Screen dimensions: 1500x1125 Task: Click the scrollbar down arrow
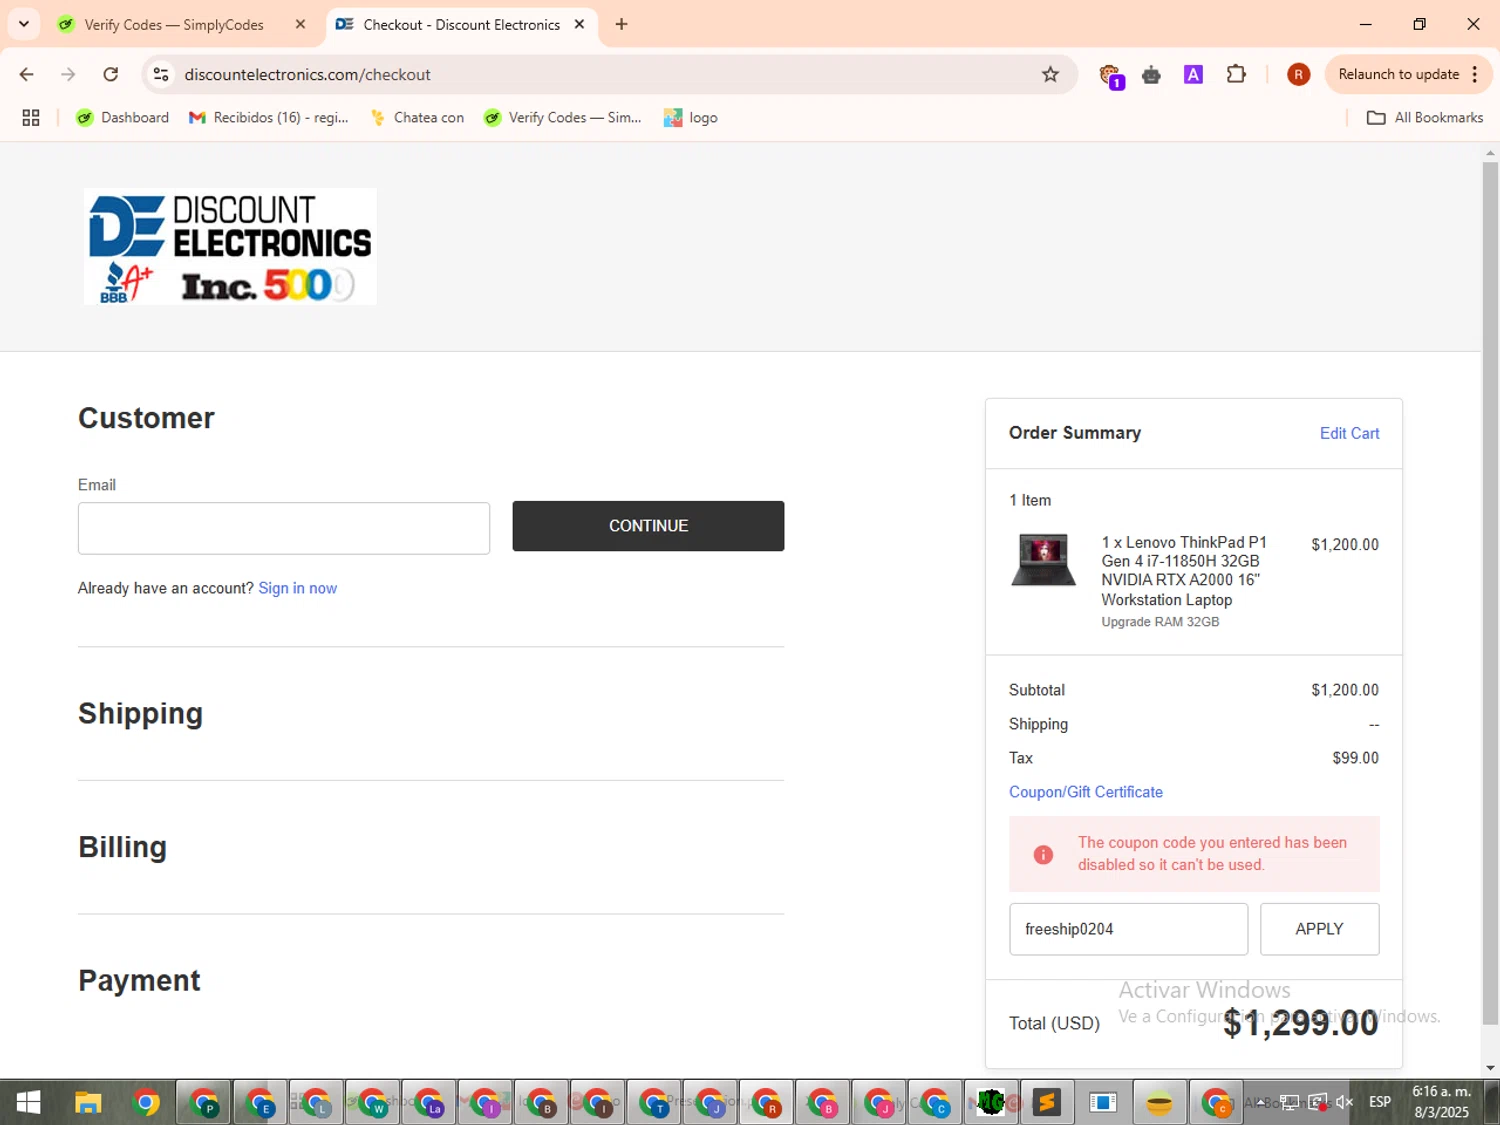(1490, 1068)
